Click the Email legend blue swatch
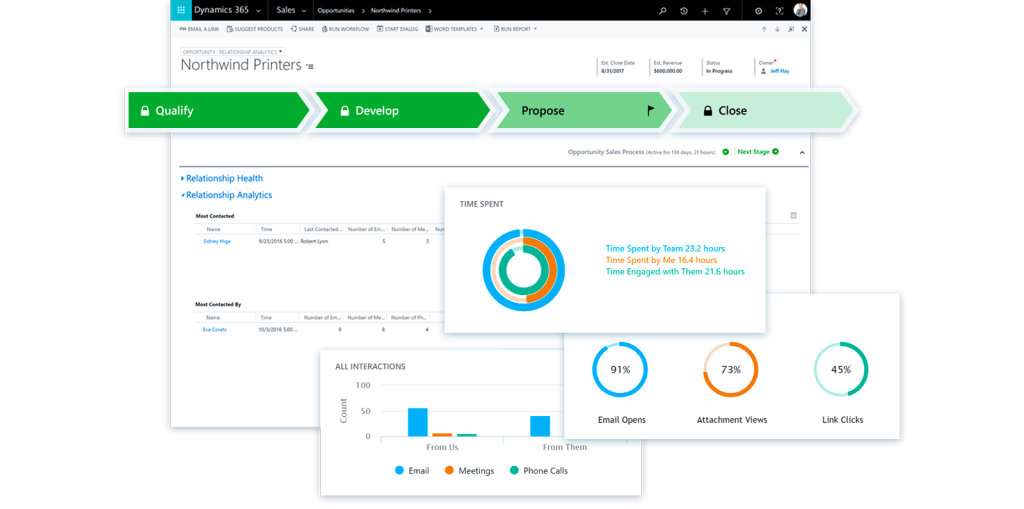This screenshot has width=1024, height=509. tap(399, 470)
